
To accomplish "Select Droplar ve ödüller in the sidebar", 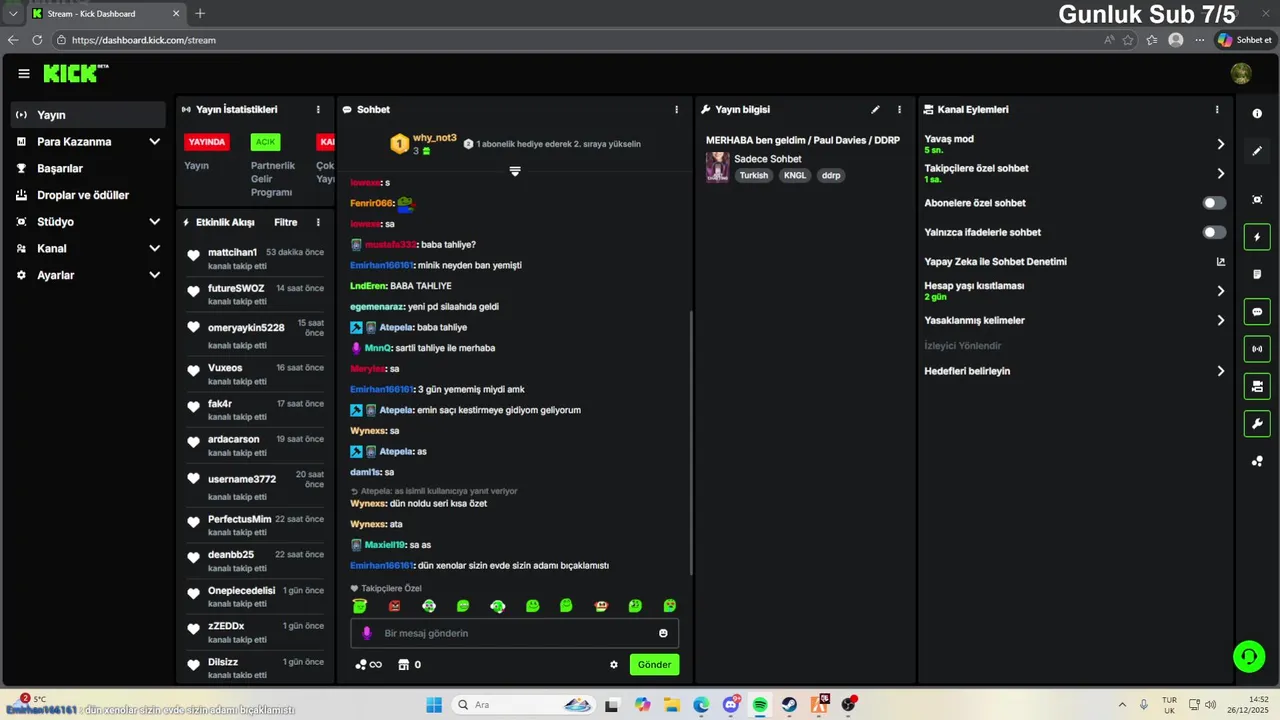I will pos(88,195).
